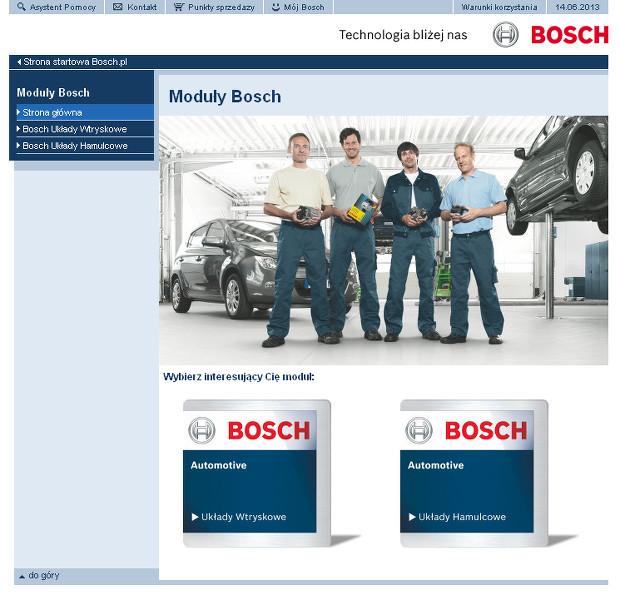Viewport: 620px width, 595px height.
Task: Select Strona główna in the sidebar
Action: pos(85,113)
